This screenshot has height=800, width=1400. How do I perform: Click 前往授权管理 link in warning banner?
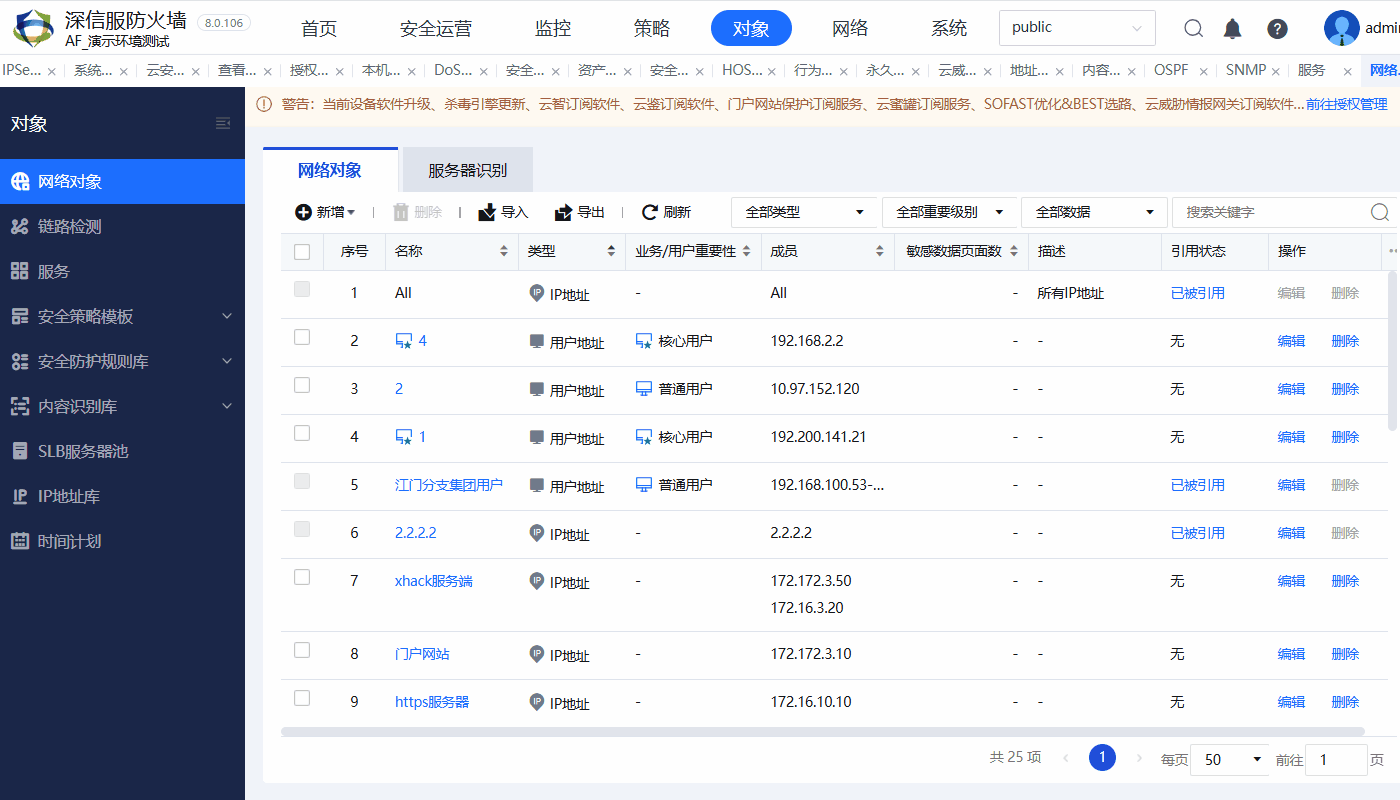[x=1346, y=104]
